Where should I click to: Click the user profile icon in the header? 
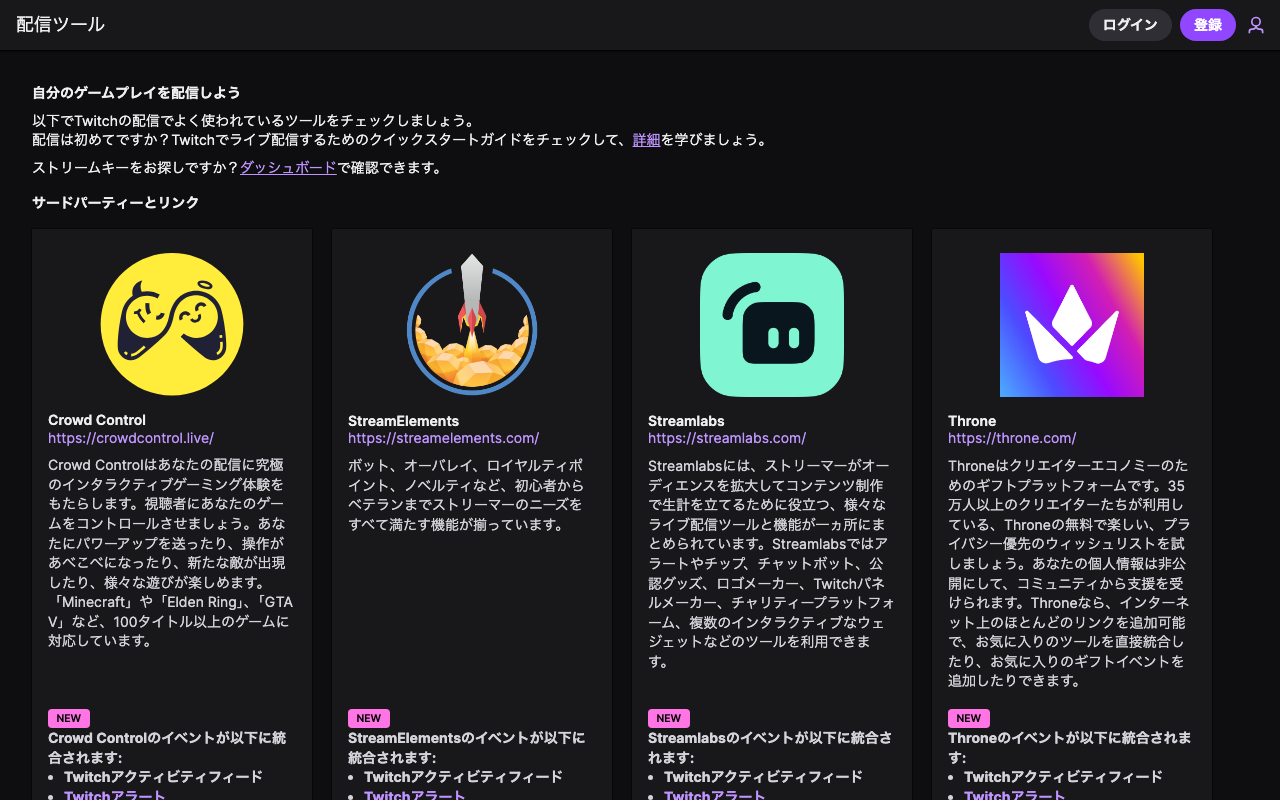[x=1256, y=25]
